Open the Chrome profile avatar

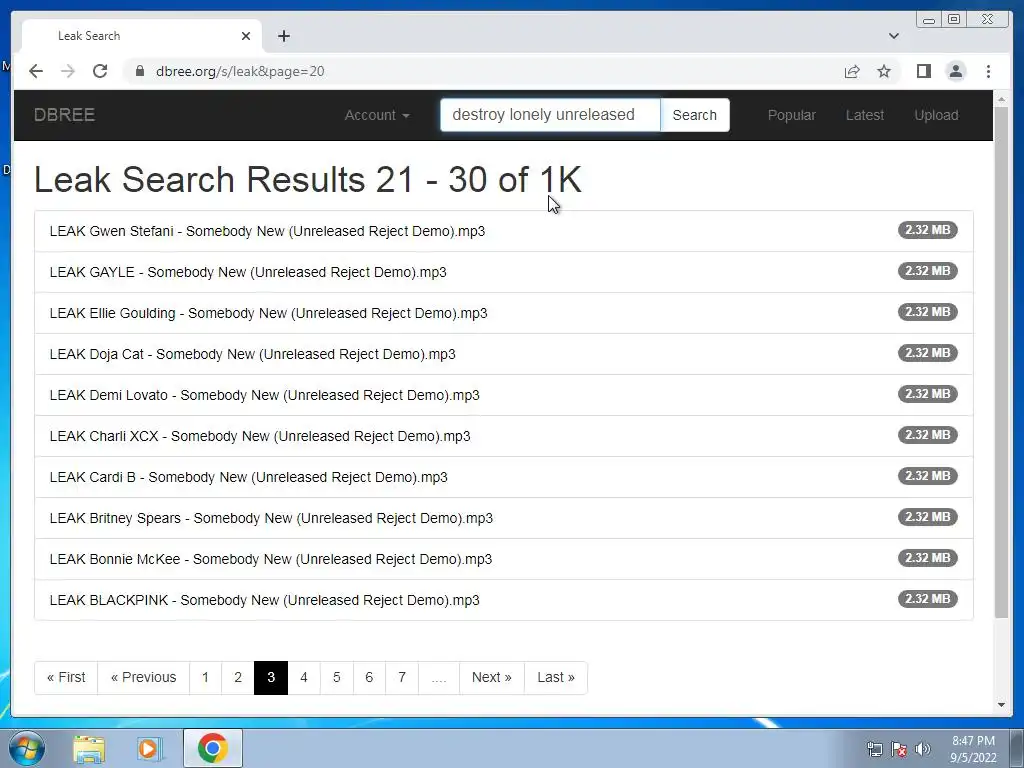tap(955, 71)
